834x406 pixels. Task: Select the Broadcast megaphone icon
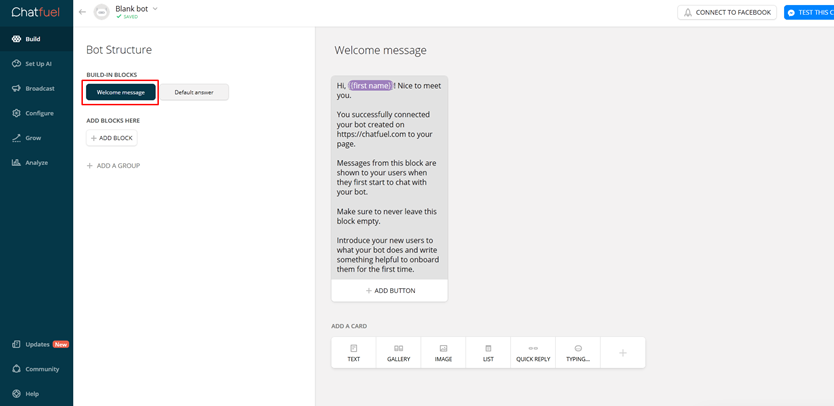point(16,88)
